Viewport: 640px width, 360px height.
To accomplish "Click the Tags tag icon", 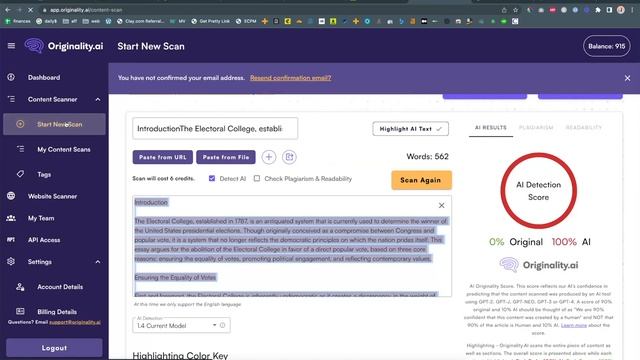I will (x=20, y=174).
